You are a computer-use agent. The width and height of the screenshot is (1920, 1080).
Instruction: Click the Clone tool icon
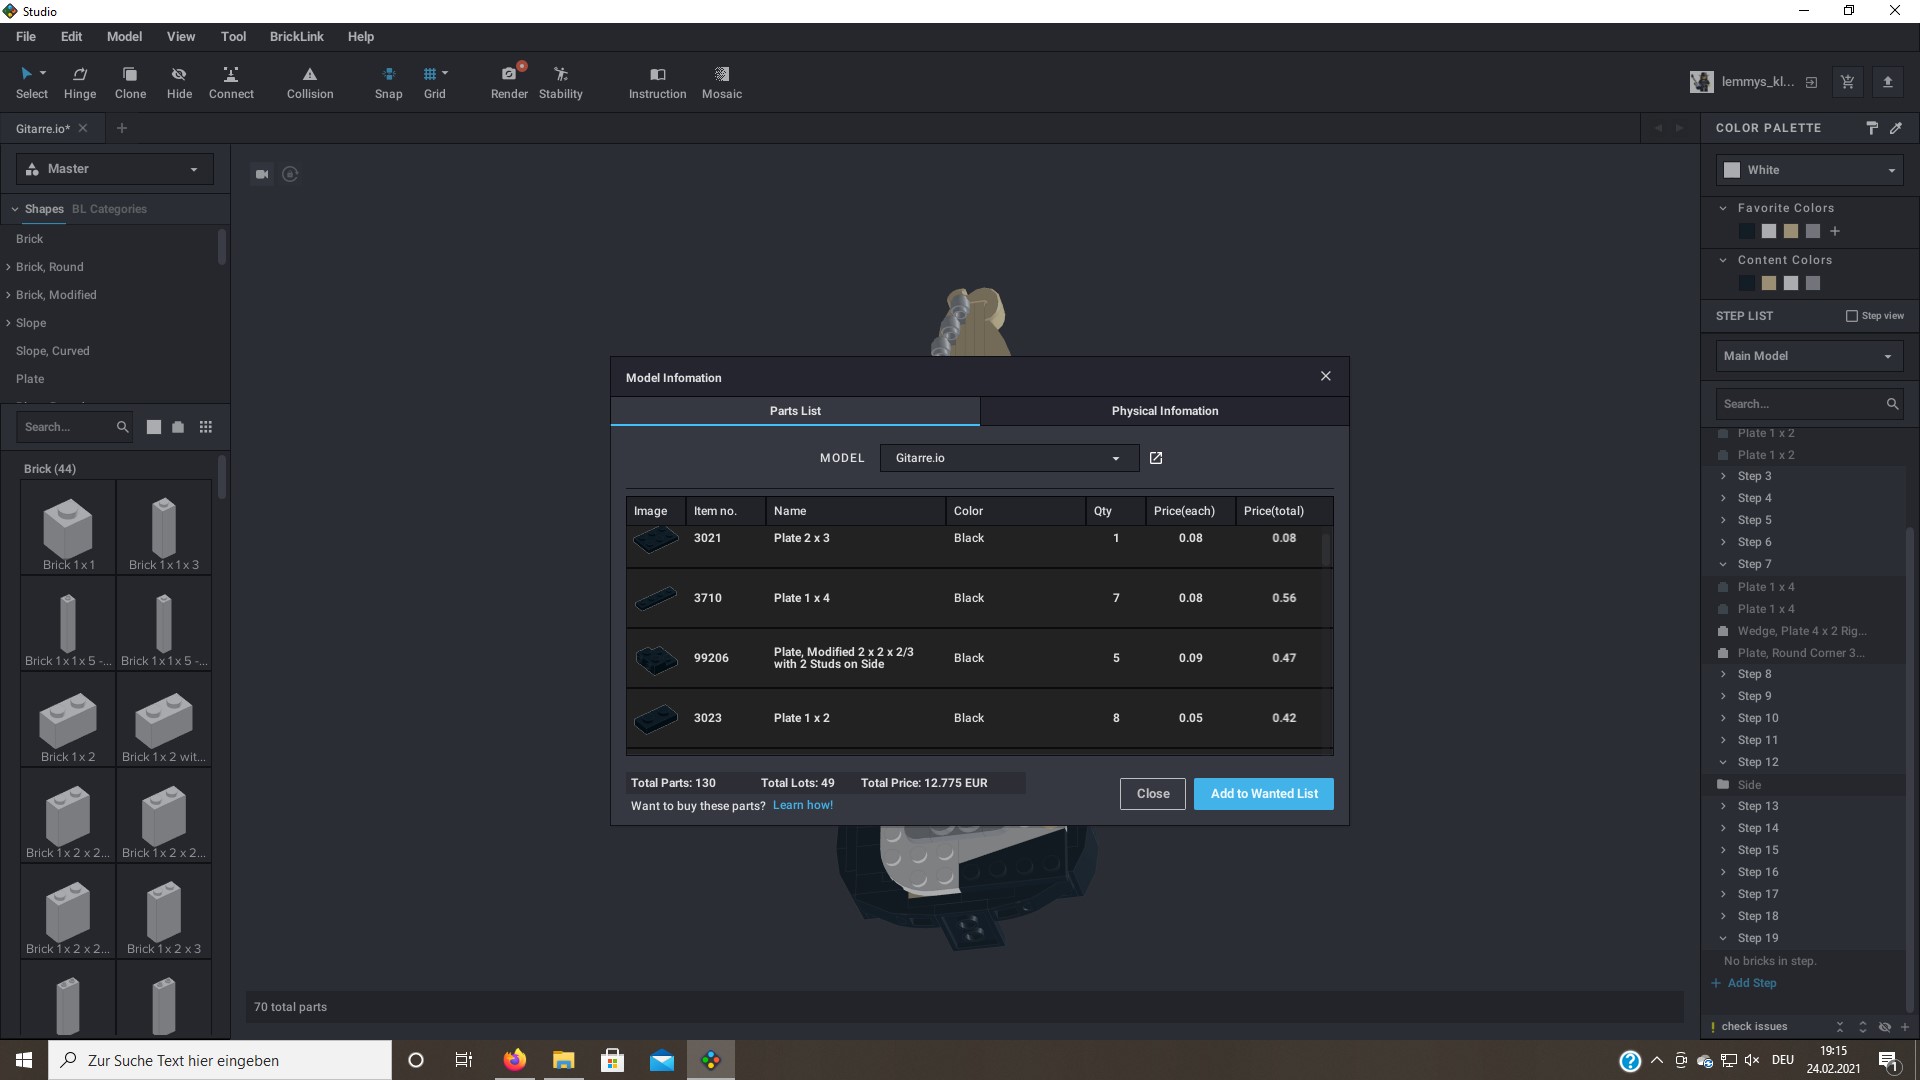click(x=130, y=82)
